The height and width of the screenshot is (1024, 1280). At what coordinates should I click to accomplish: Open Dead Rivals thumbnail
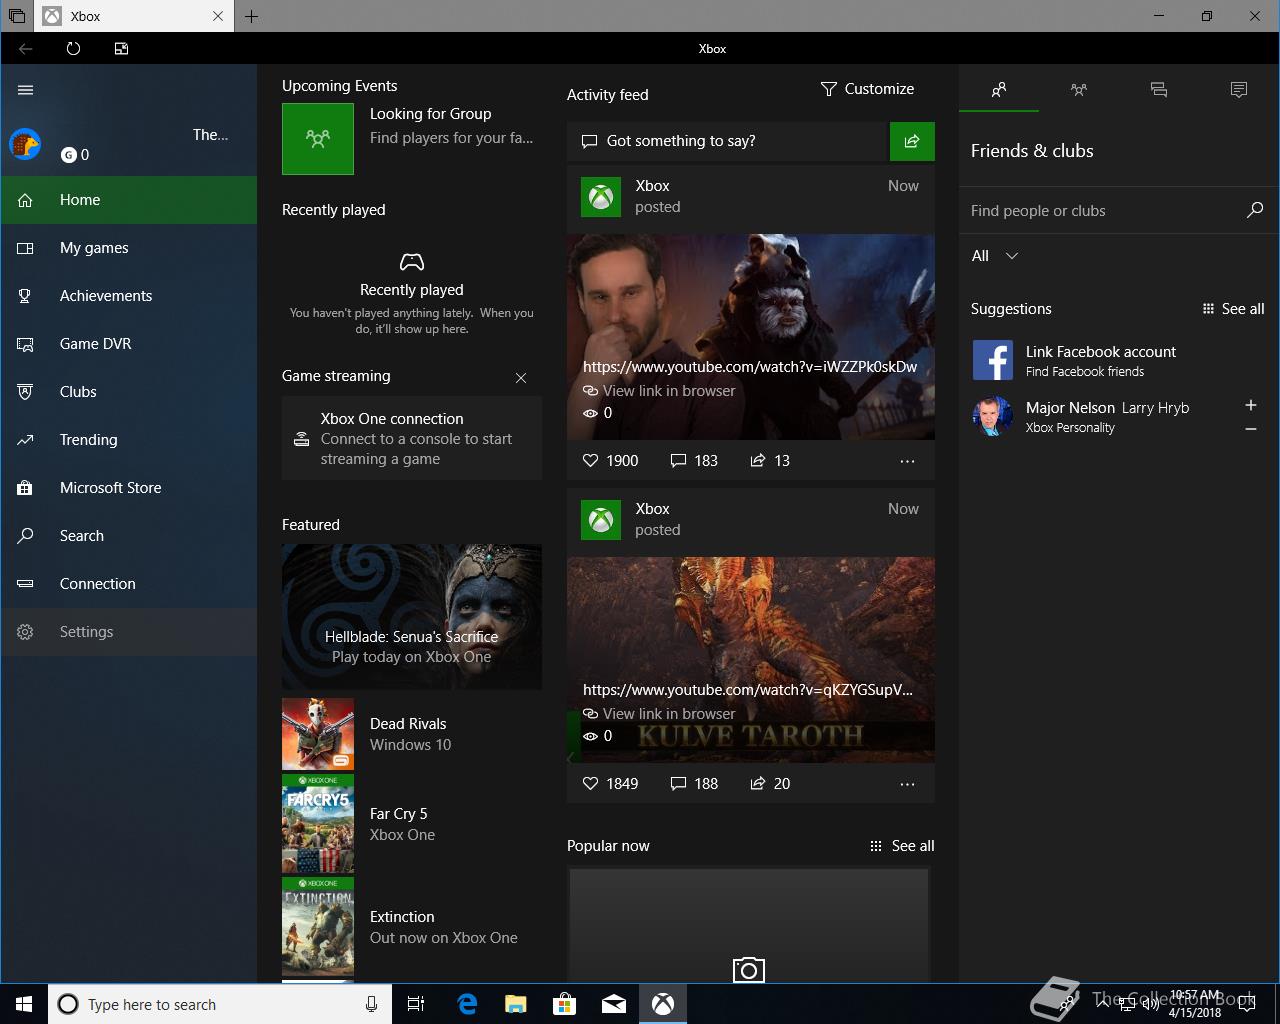(x=318, y=734)
